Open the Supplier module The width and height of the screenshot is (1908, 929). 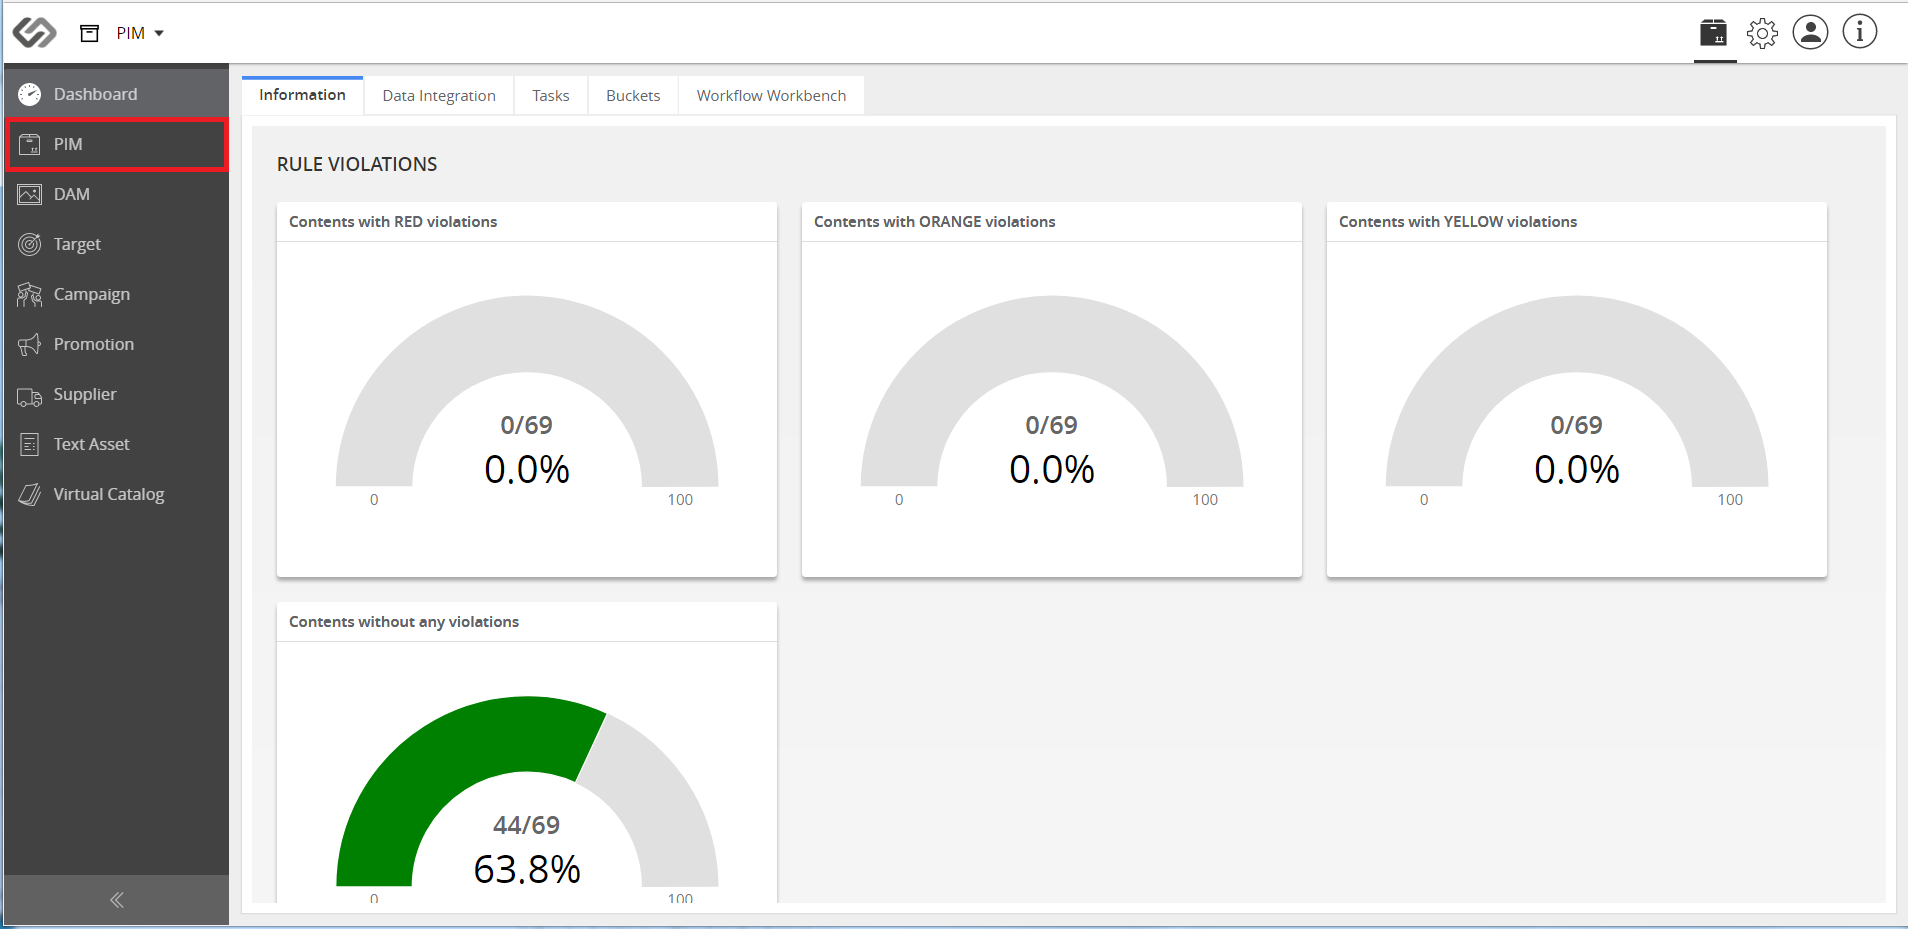pos(116,394)
